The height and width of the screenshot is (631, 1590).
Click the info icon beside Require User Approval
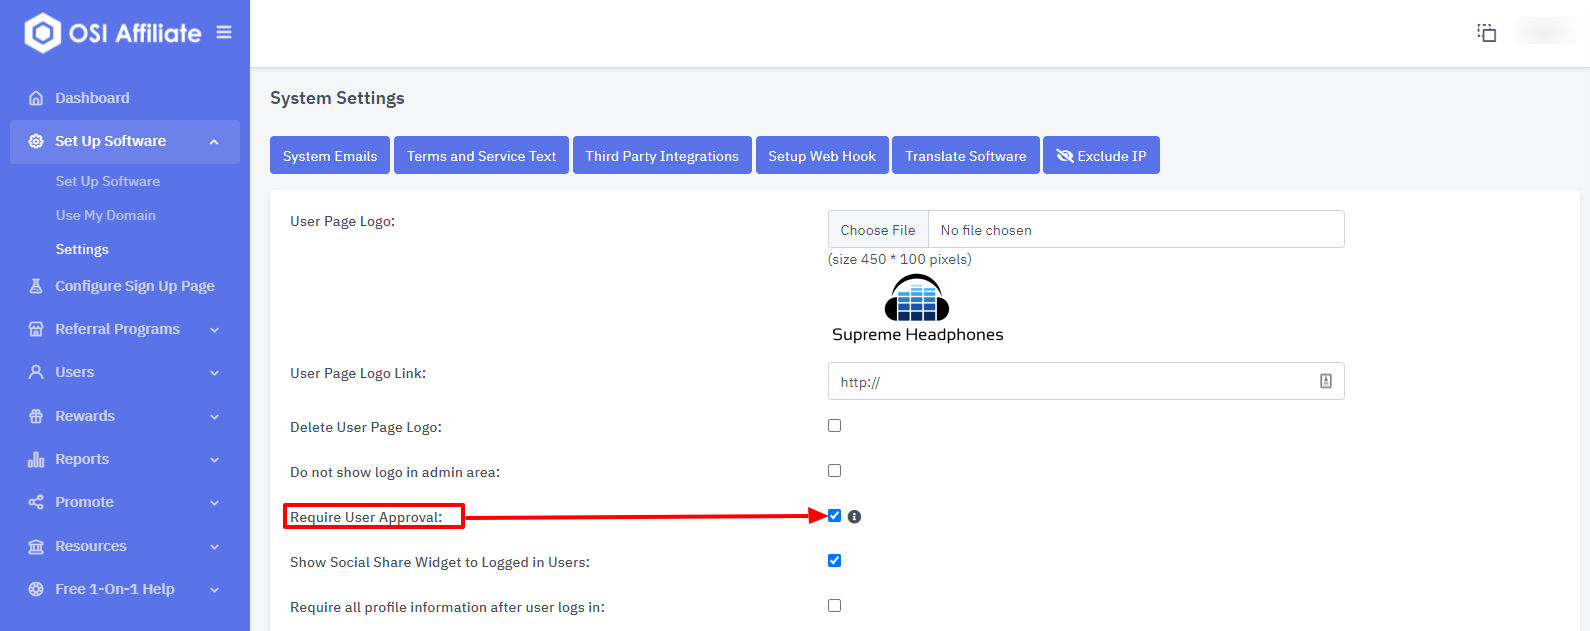[854, 517]
